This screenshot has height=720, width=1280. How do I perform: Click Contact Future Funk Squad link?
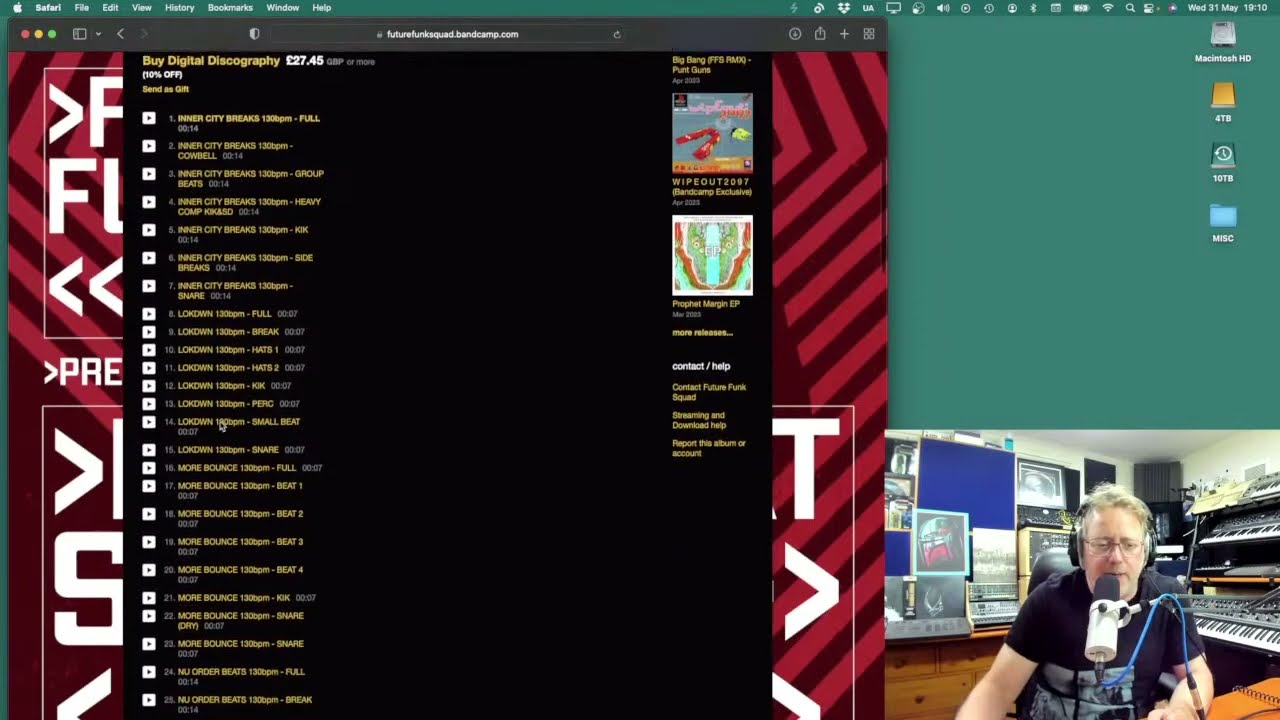[709, 392]
